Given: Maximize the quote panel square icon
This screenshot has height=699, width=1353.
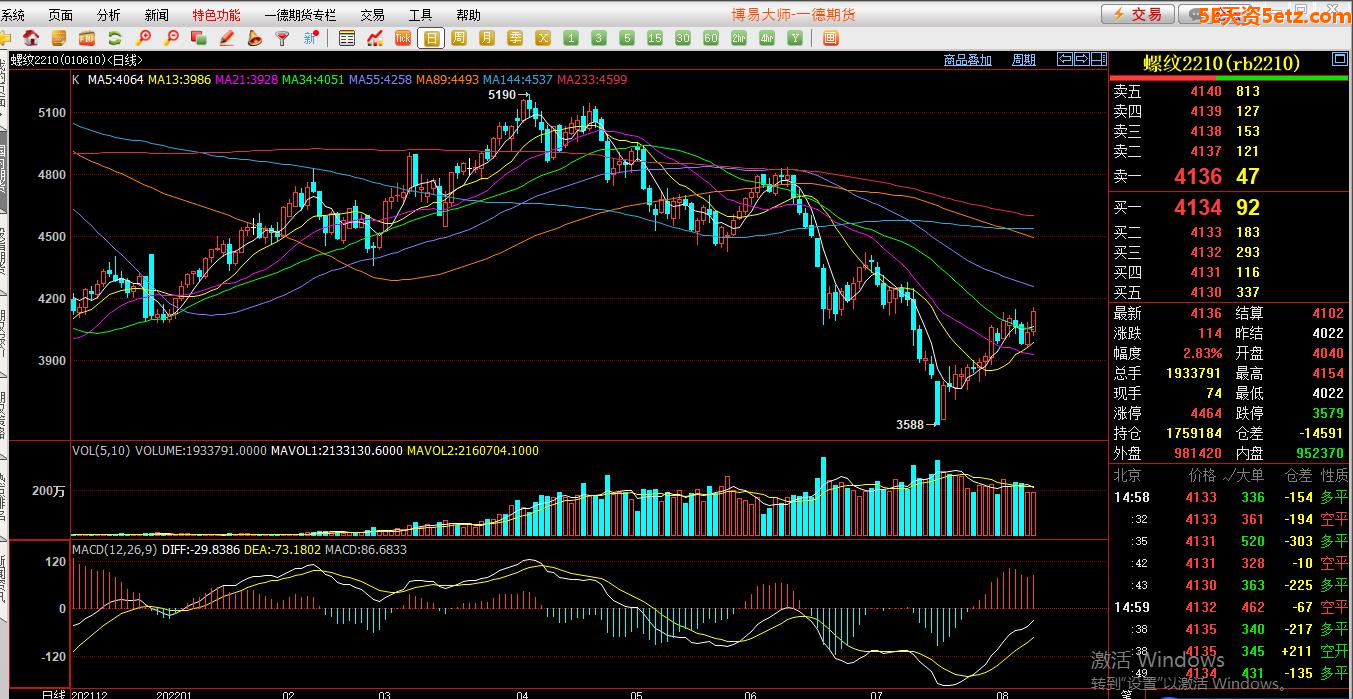Looking at the screenshot, I should pos(1339,59).
